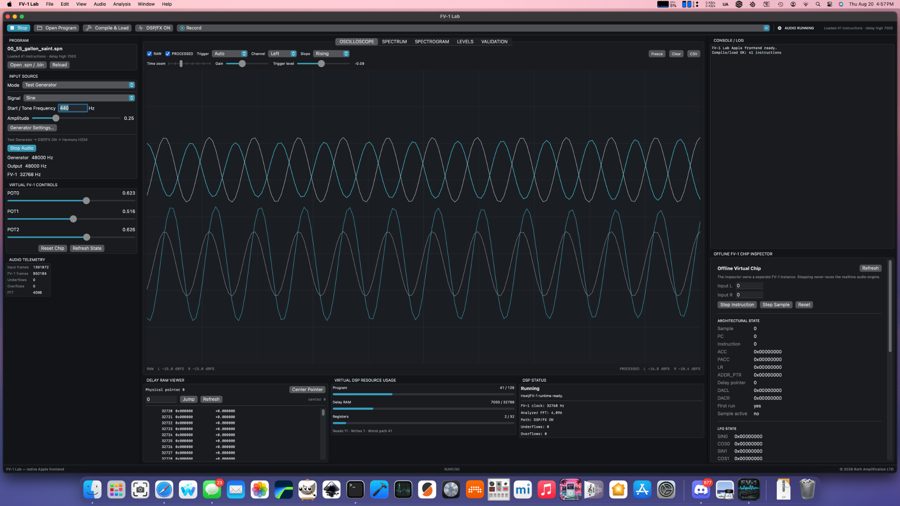
Task: Open the Slope Rising dropdown
Action: click(331, 53)
